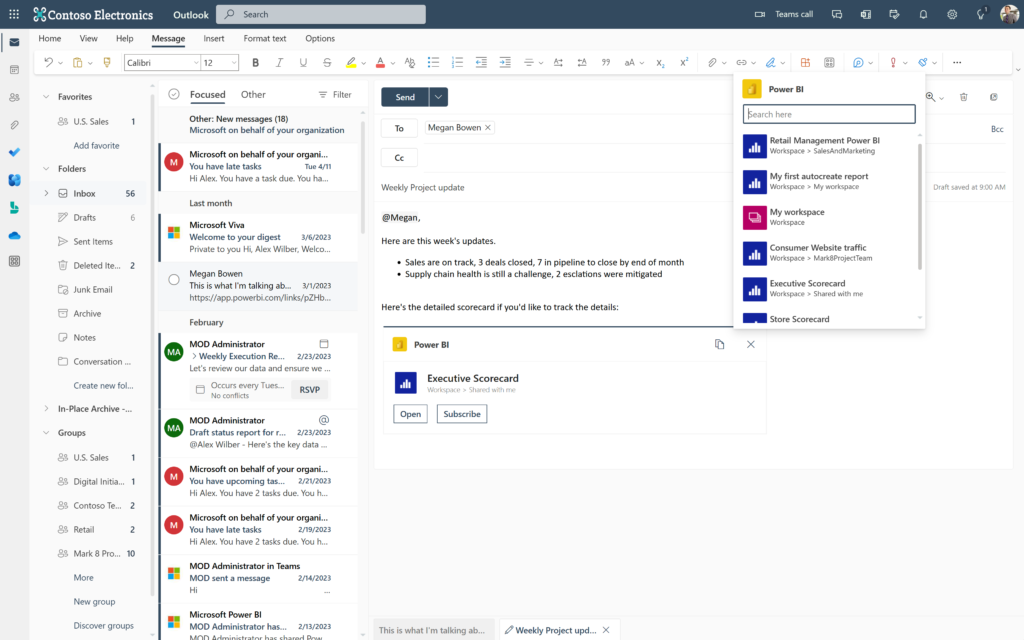Switch to the Format text ribbon tab
The width and height of the screenshot is (1024, 640).
[x=264, y=38]
